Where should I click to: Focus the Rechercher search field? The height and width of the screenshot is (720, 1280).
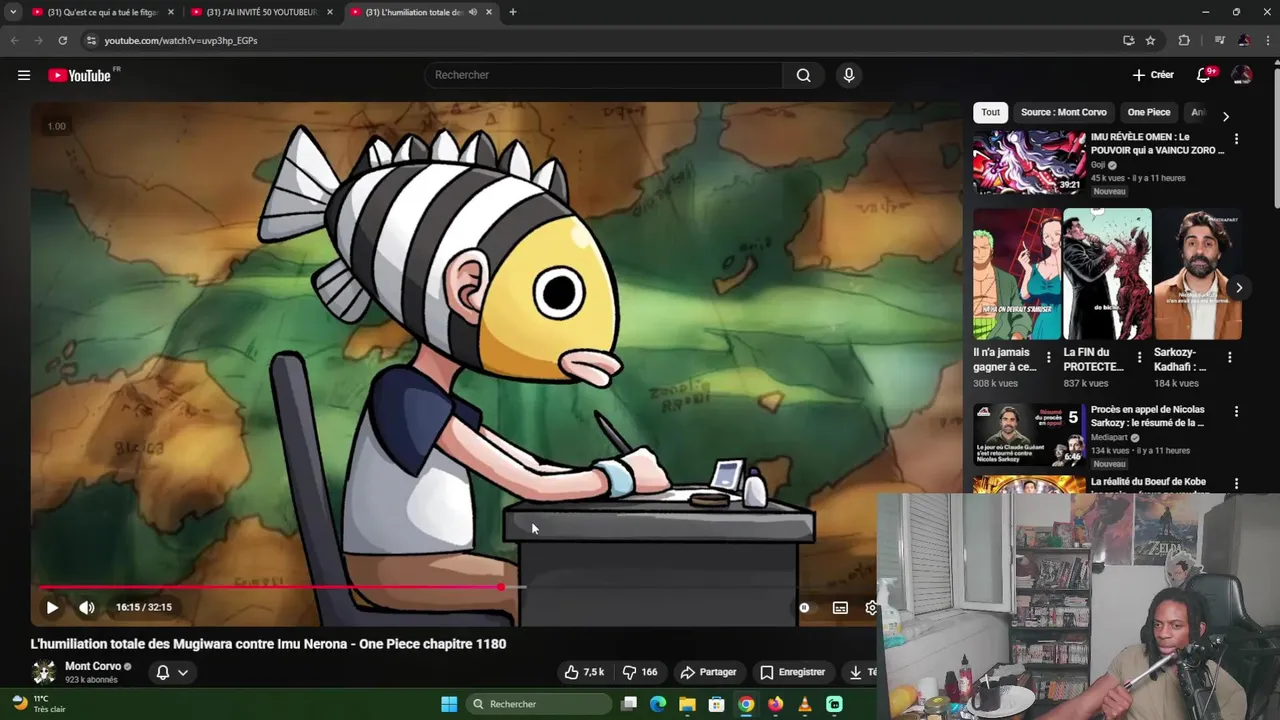(x=603, y=75)
